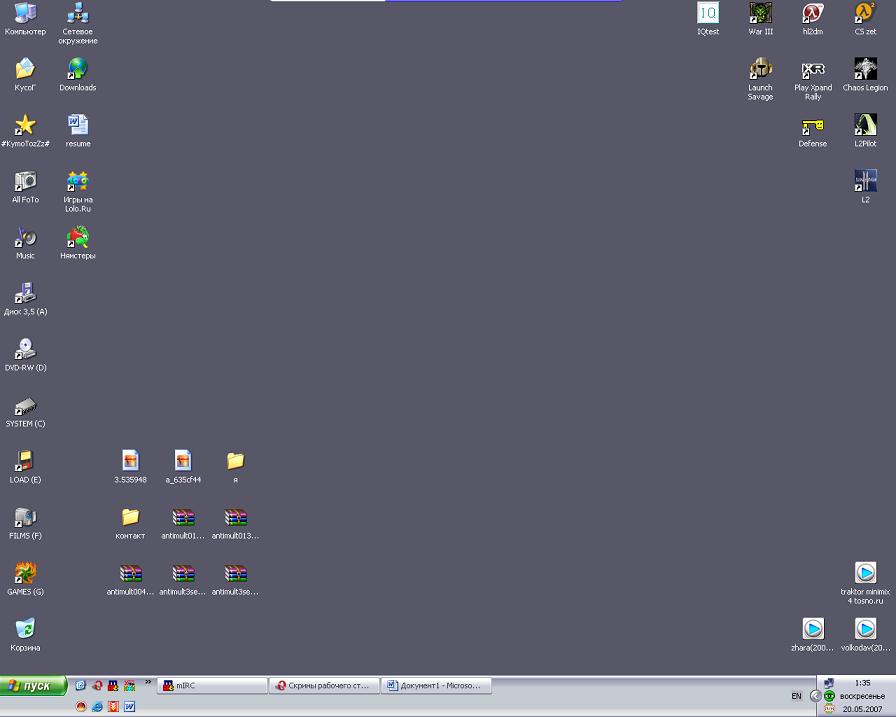Screen dimensions: 896x717
Task: Open the Диск 3,5 (A) drive
Action: [x=25, y=298]
